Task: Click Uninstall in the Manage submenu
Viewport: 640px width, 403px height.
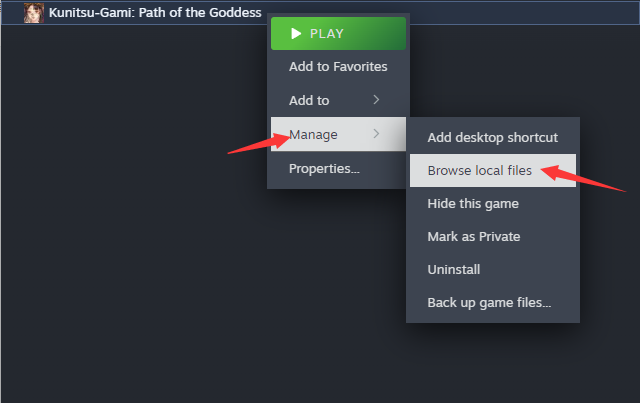Action: click(x=493, y=270)
